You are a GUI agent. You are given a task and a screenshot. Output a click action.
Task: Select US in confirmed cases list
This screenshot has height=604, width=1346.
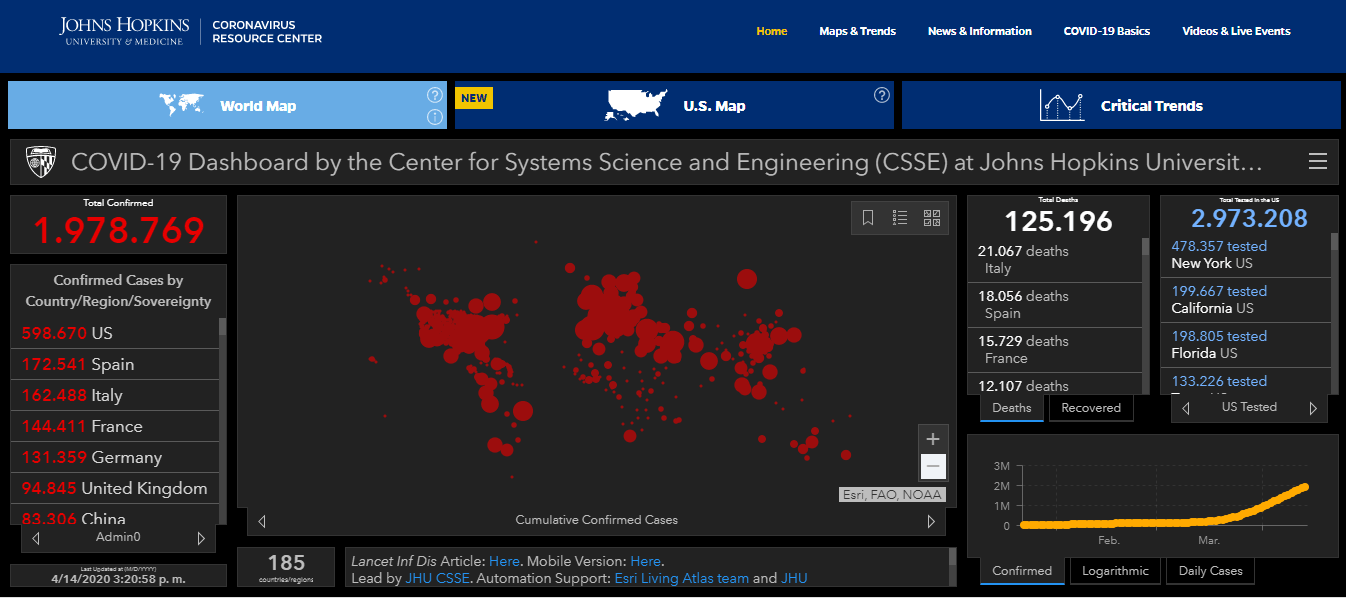(x=115, y=333)
